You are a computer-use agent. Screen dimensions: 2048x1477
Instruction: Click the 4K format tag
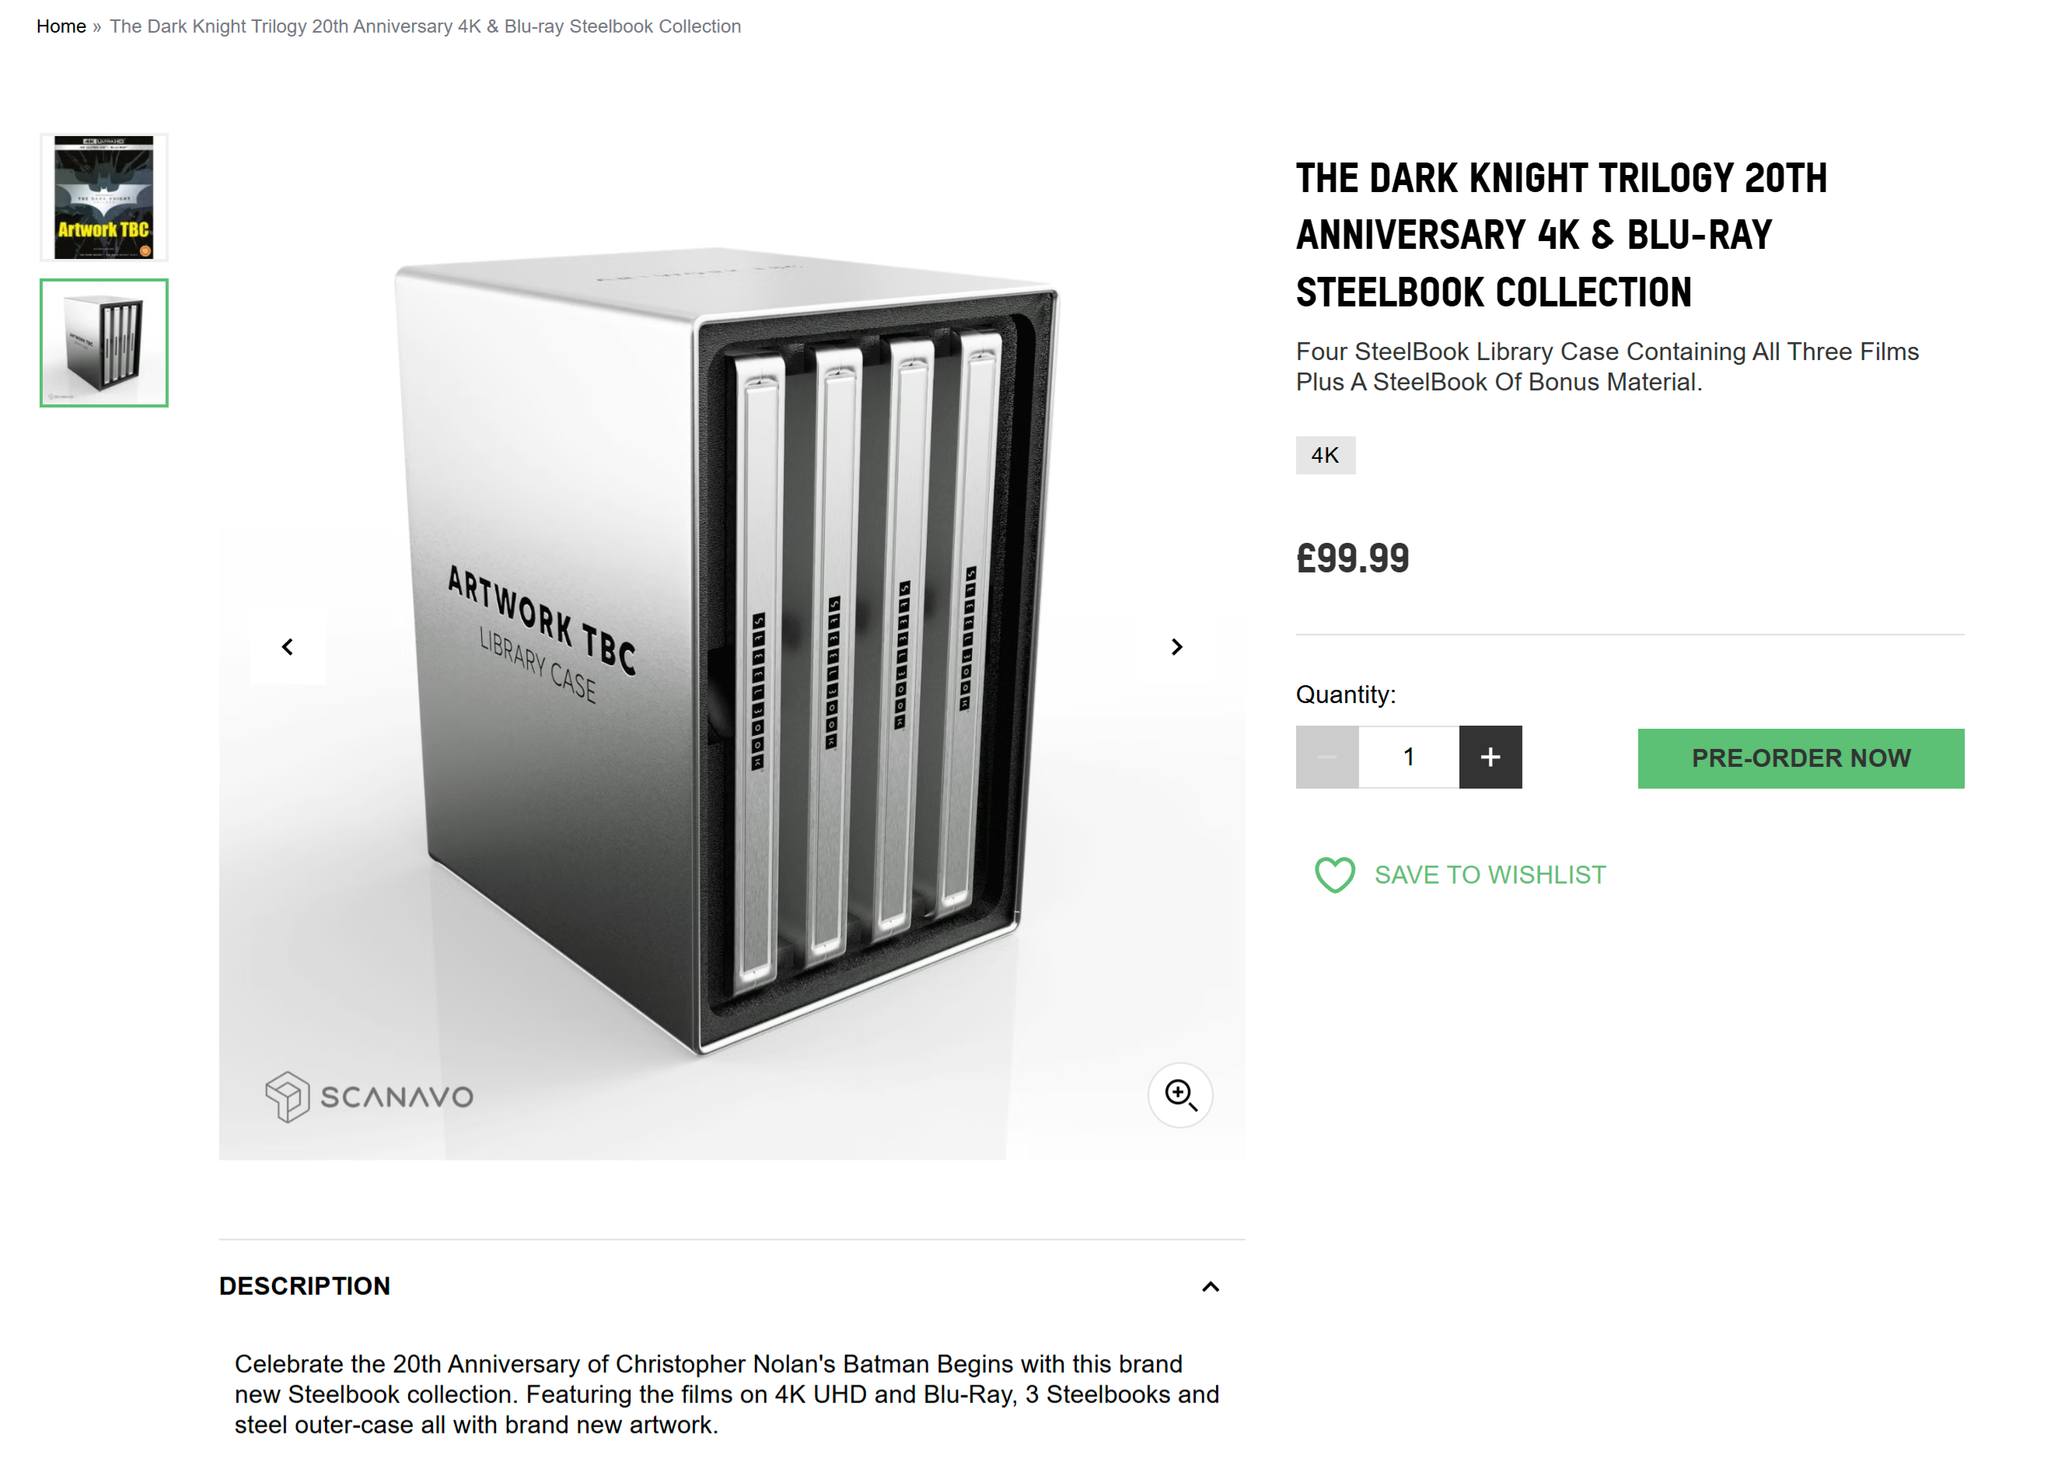(x=1325, y=456)
